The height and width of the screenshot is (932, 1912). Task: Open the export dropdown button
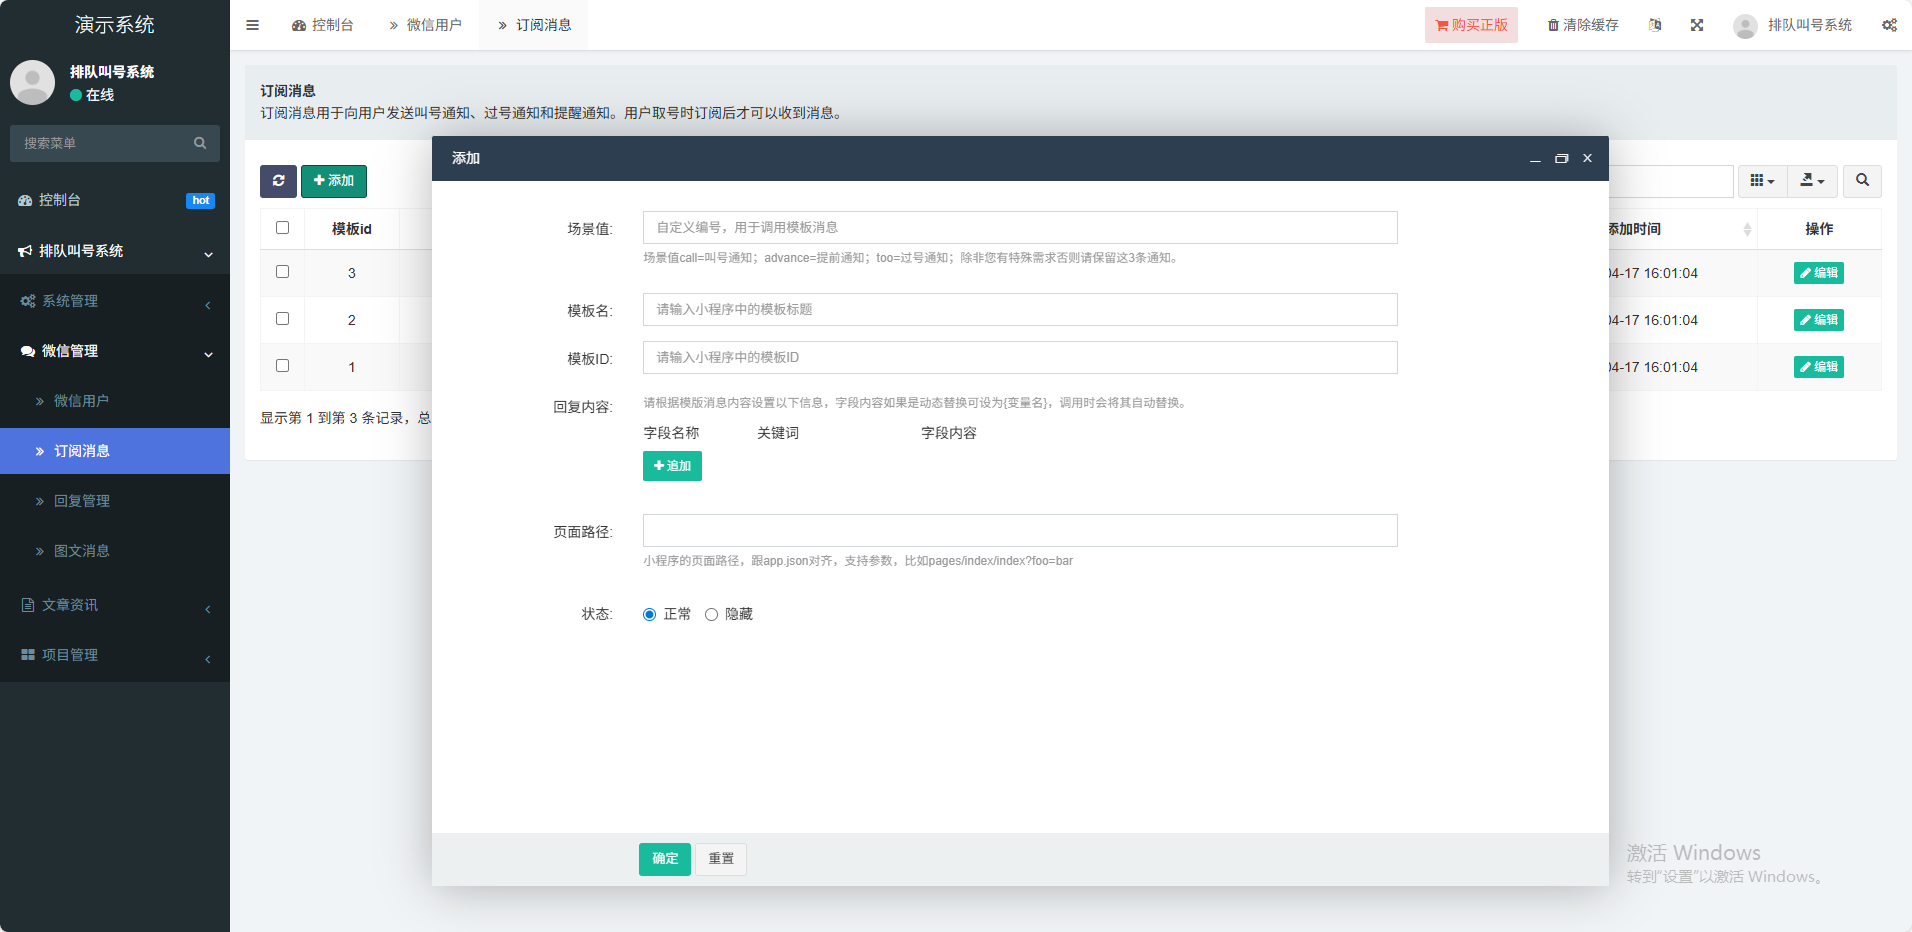point(1812,181)
